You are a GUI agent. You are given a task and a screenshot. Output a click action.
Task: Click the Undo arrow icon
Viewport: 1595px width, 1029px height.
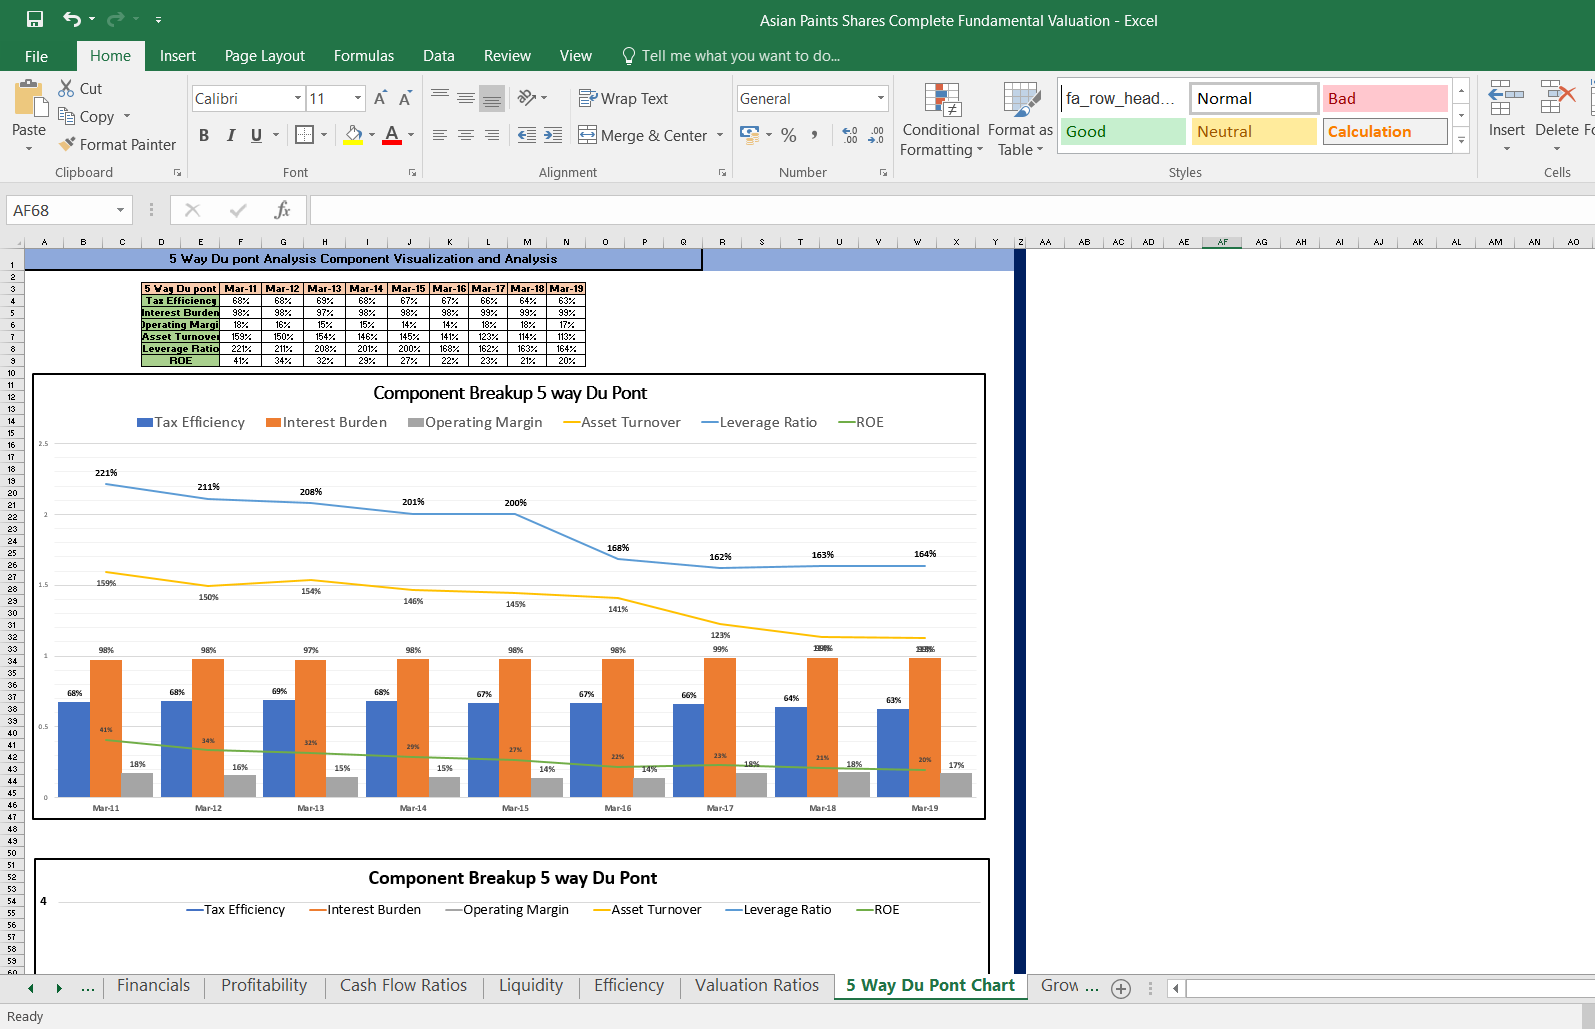72,19
